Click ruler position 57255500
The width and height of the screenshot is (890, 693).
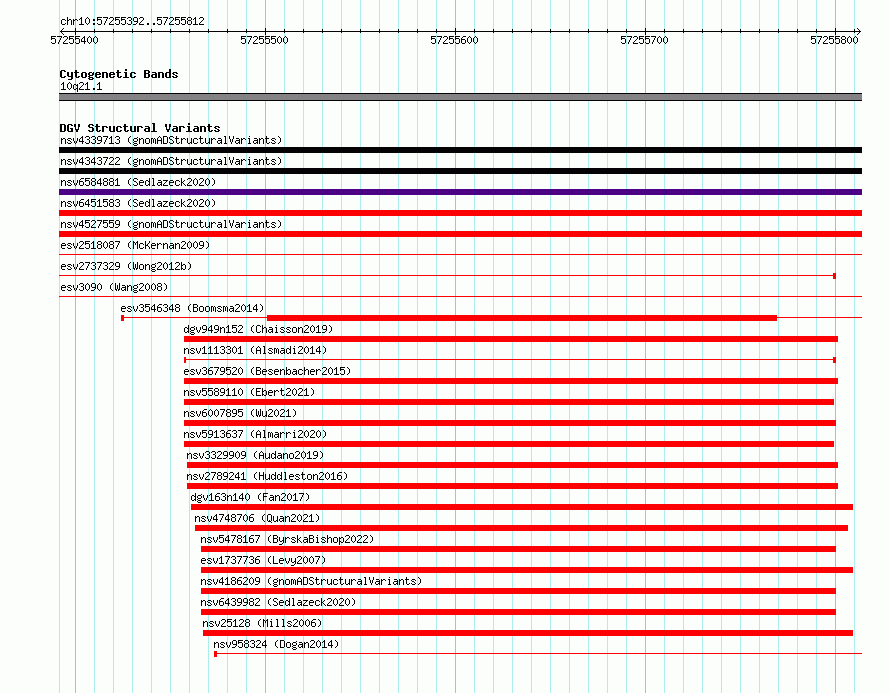tap(265, 40)
